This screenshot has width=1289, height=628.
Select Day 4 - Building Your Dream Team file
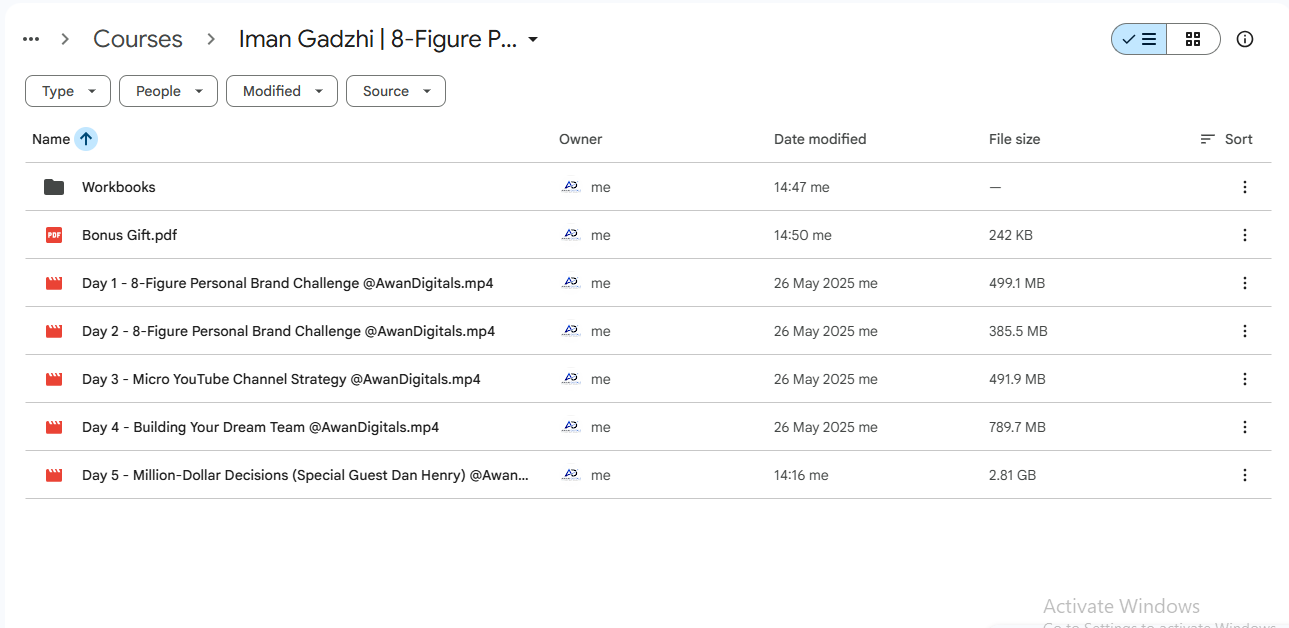pyautogui.click(x=260, y=427)
